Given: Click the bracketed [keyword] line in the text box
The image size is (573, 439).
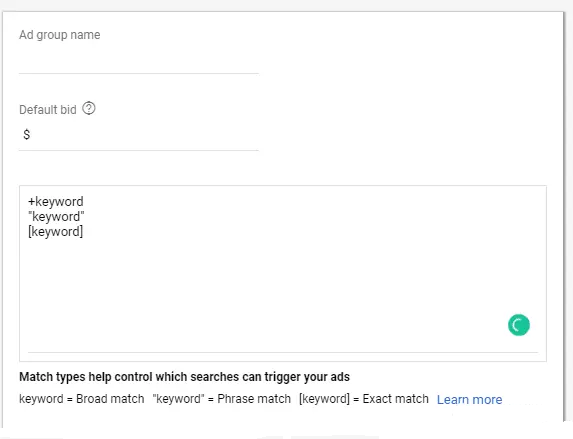Looking at the screenshot, I should click(x=56, y=232).
